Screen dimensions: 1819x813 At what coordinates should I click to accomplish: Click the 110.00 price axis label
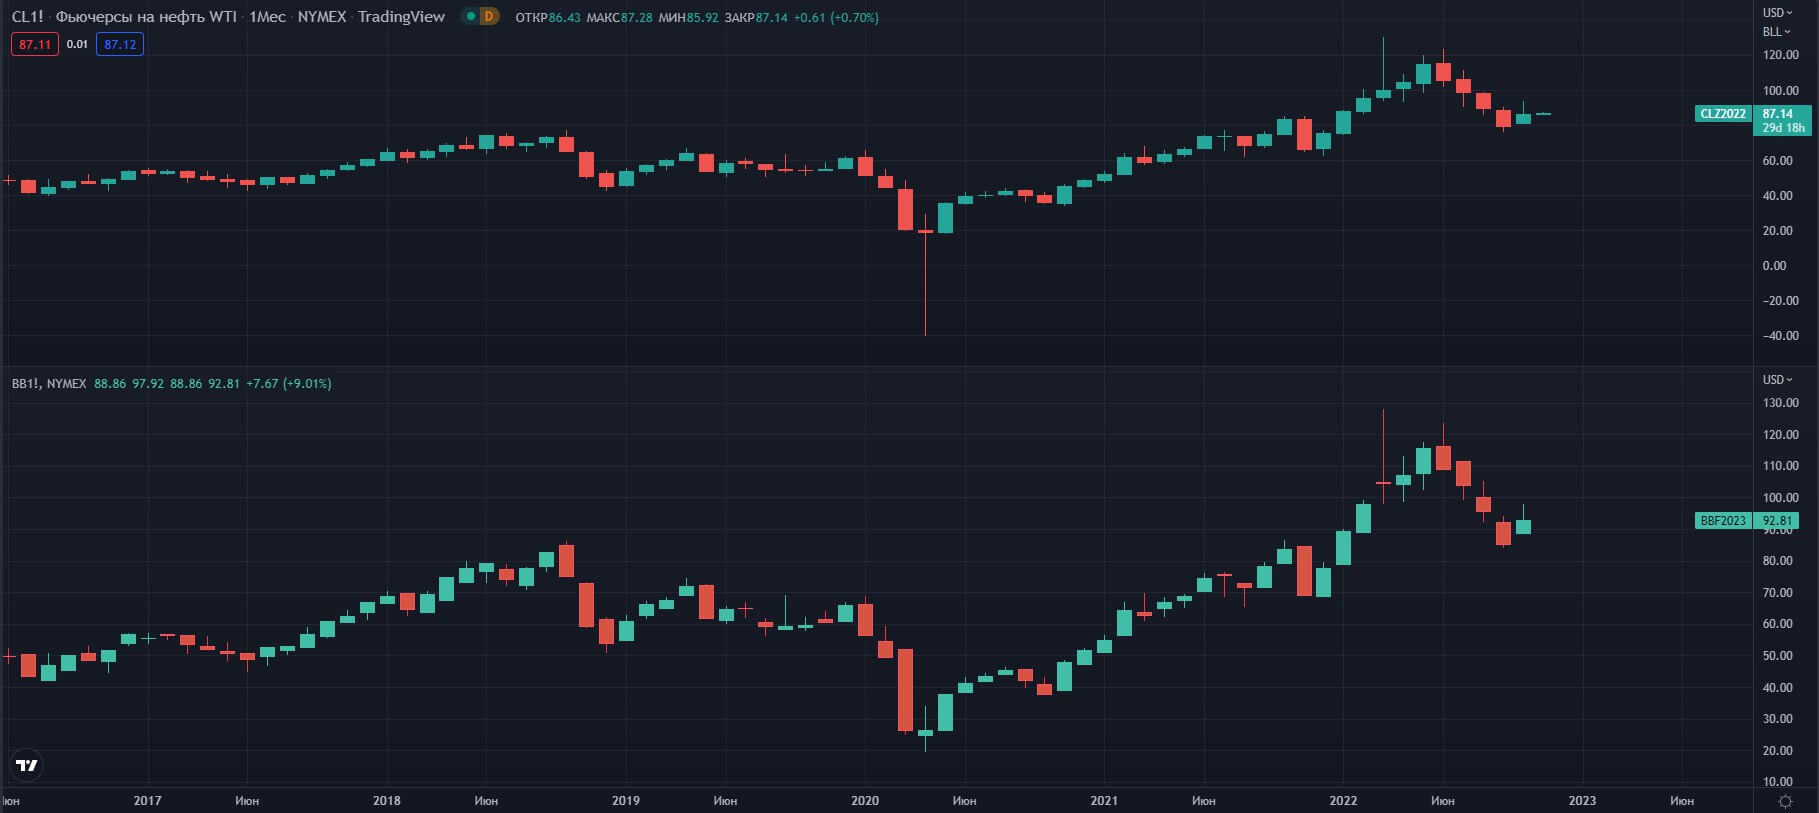[1780, 466]
